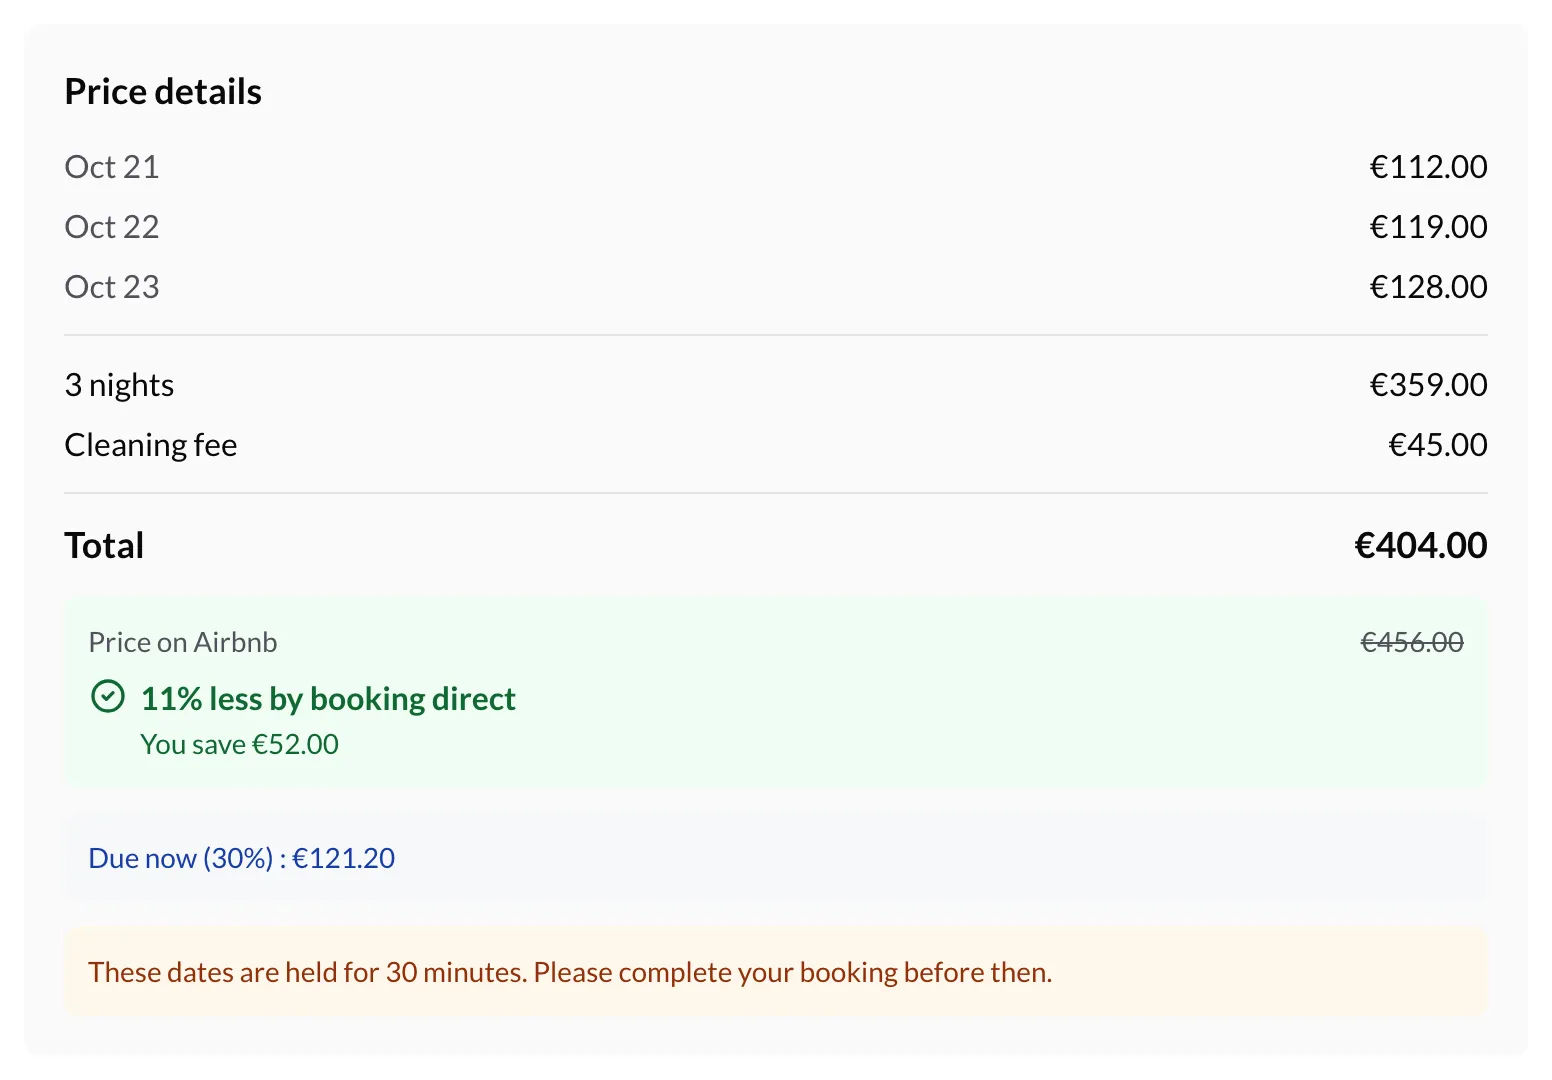Image resolution: width=1552 pixels, height=1080 pixels.
Task: Click the dates held for 30 minutes notice
Action: 776,972
